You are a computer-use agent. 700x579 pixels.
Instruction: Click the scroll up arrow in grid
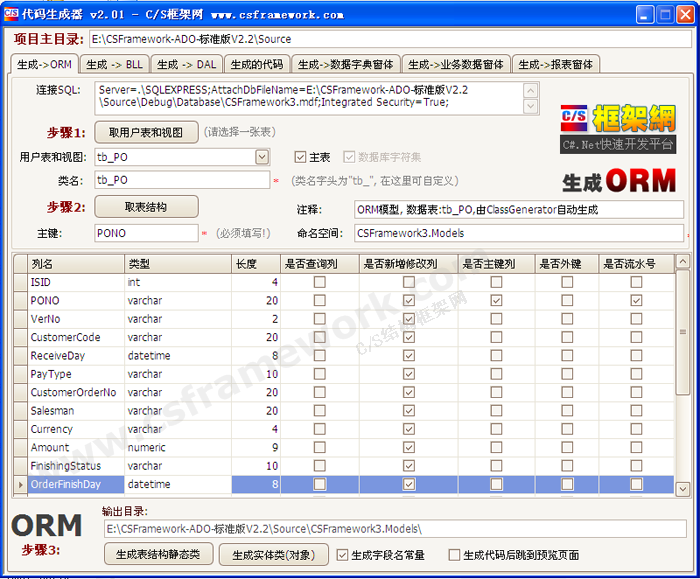tap(682, 263)
